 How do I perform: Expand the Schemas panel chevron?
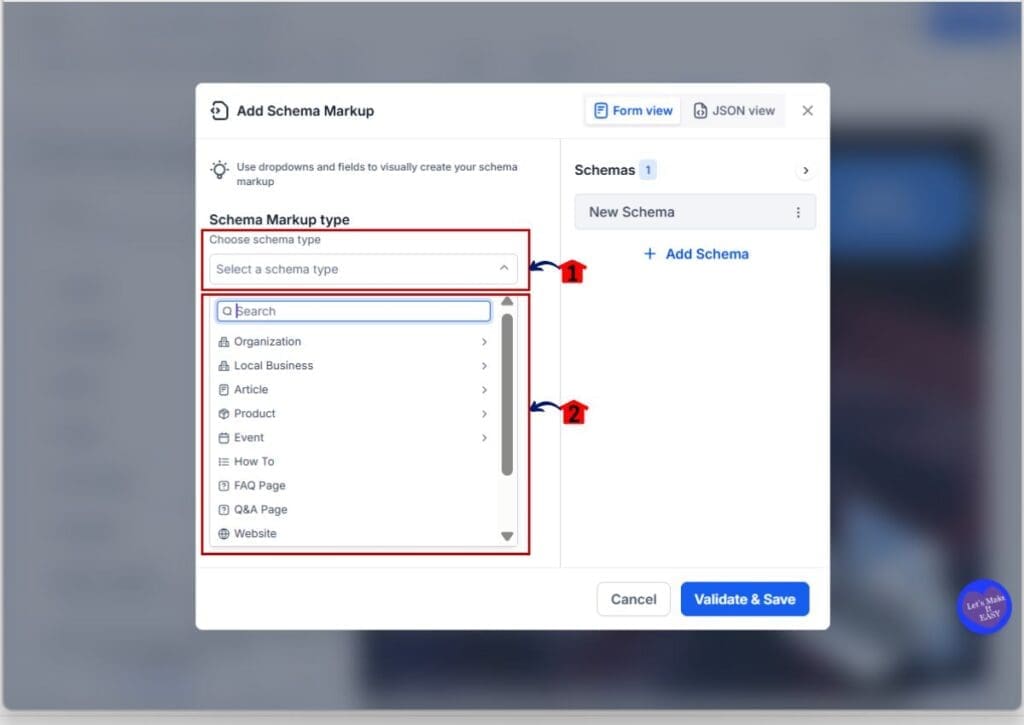tap(806, 170)
